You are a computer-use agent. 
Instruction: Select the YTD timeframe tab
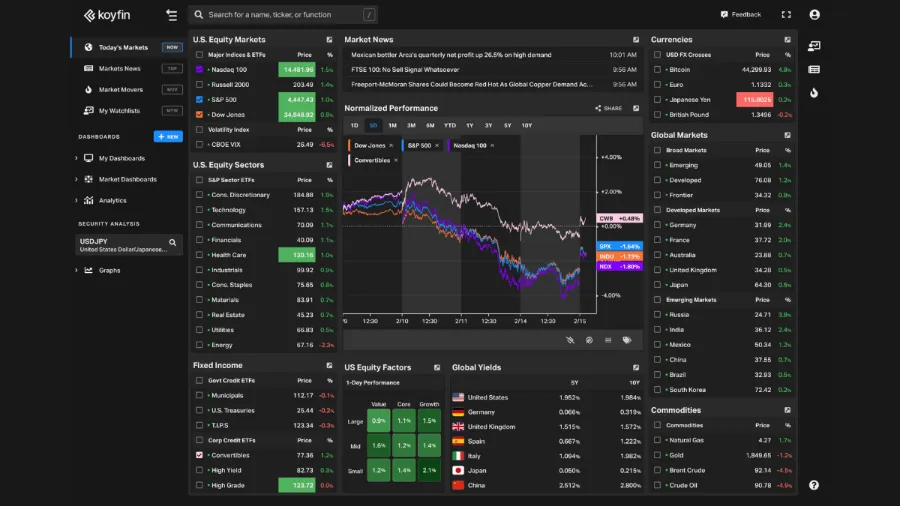pos(449,126)
